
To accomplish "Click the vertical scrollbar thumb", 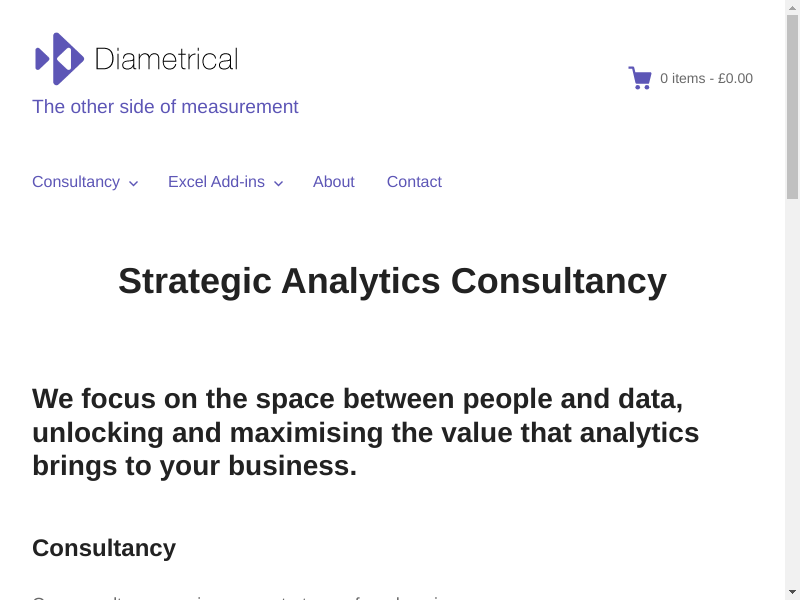I will tap(792, 105).
